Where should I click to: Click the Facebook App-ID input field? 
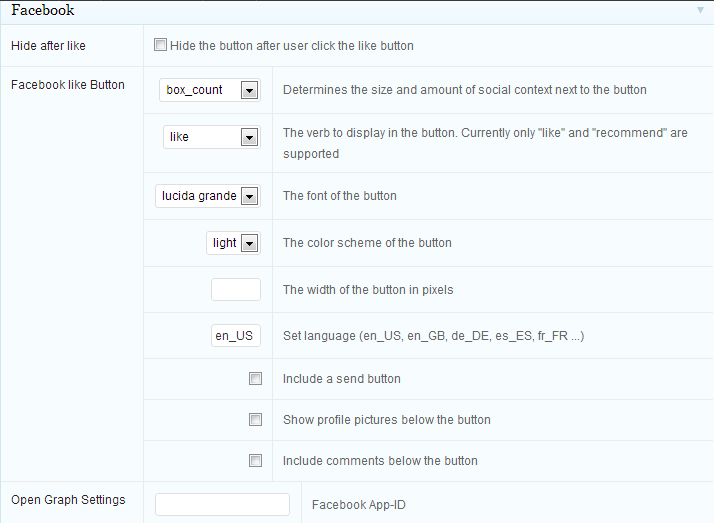coord(222,504)
